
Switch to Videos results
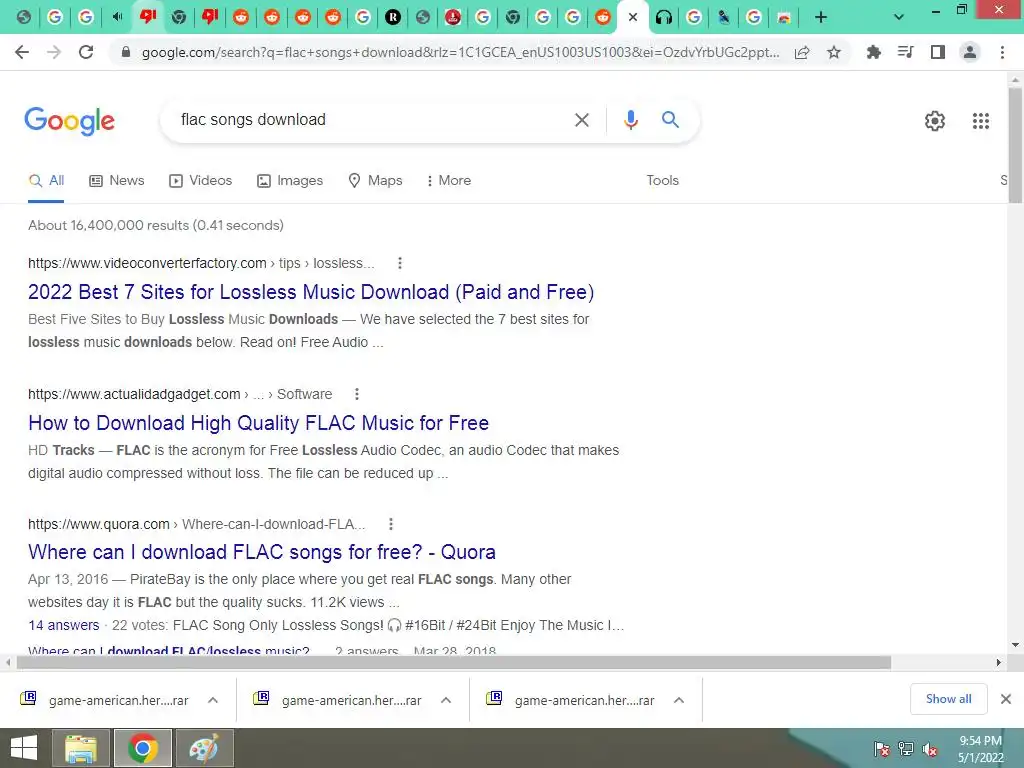tap(200, 180)
